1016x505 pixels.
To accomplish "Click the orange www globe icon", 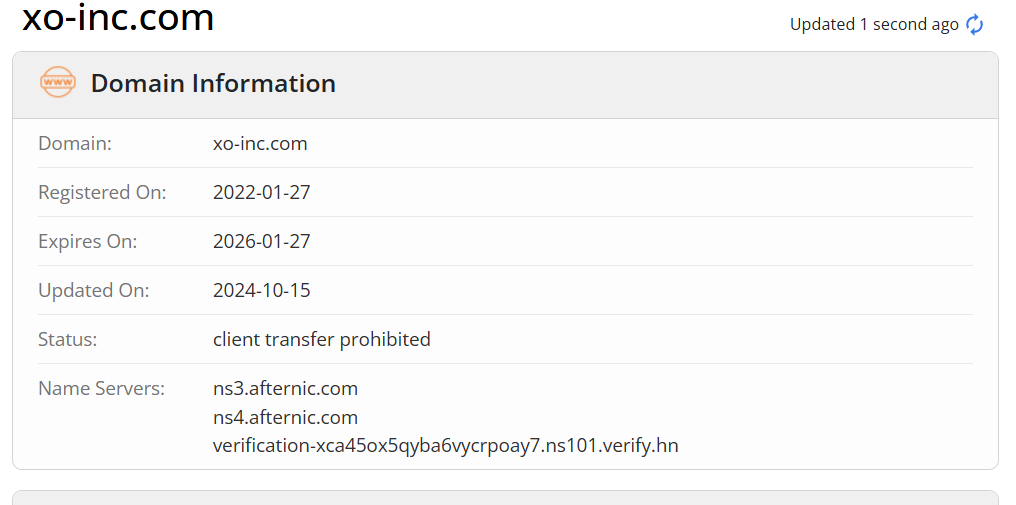I will tap(58, 82).
